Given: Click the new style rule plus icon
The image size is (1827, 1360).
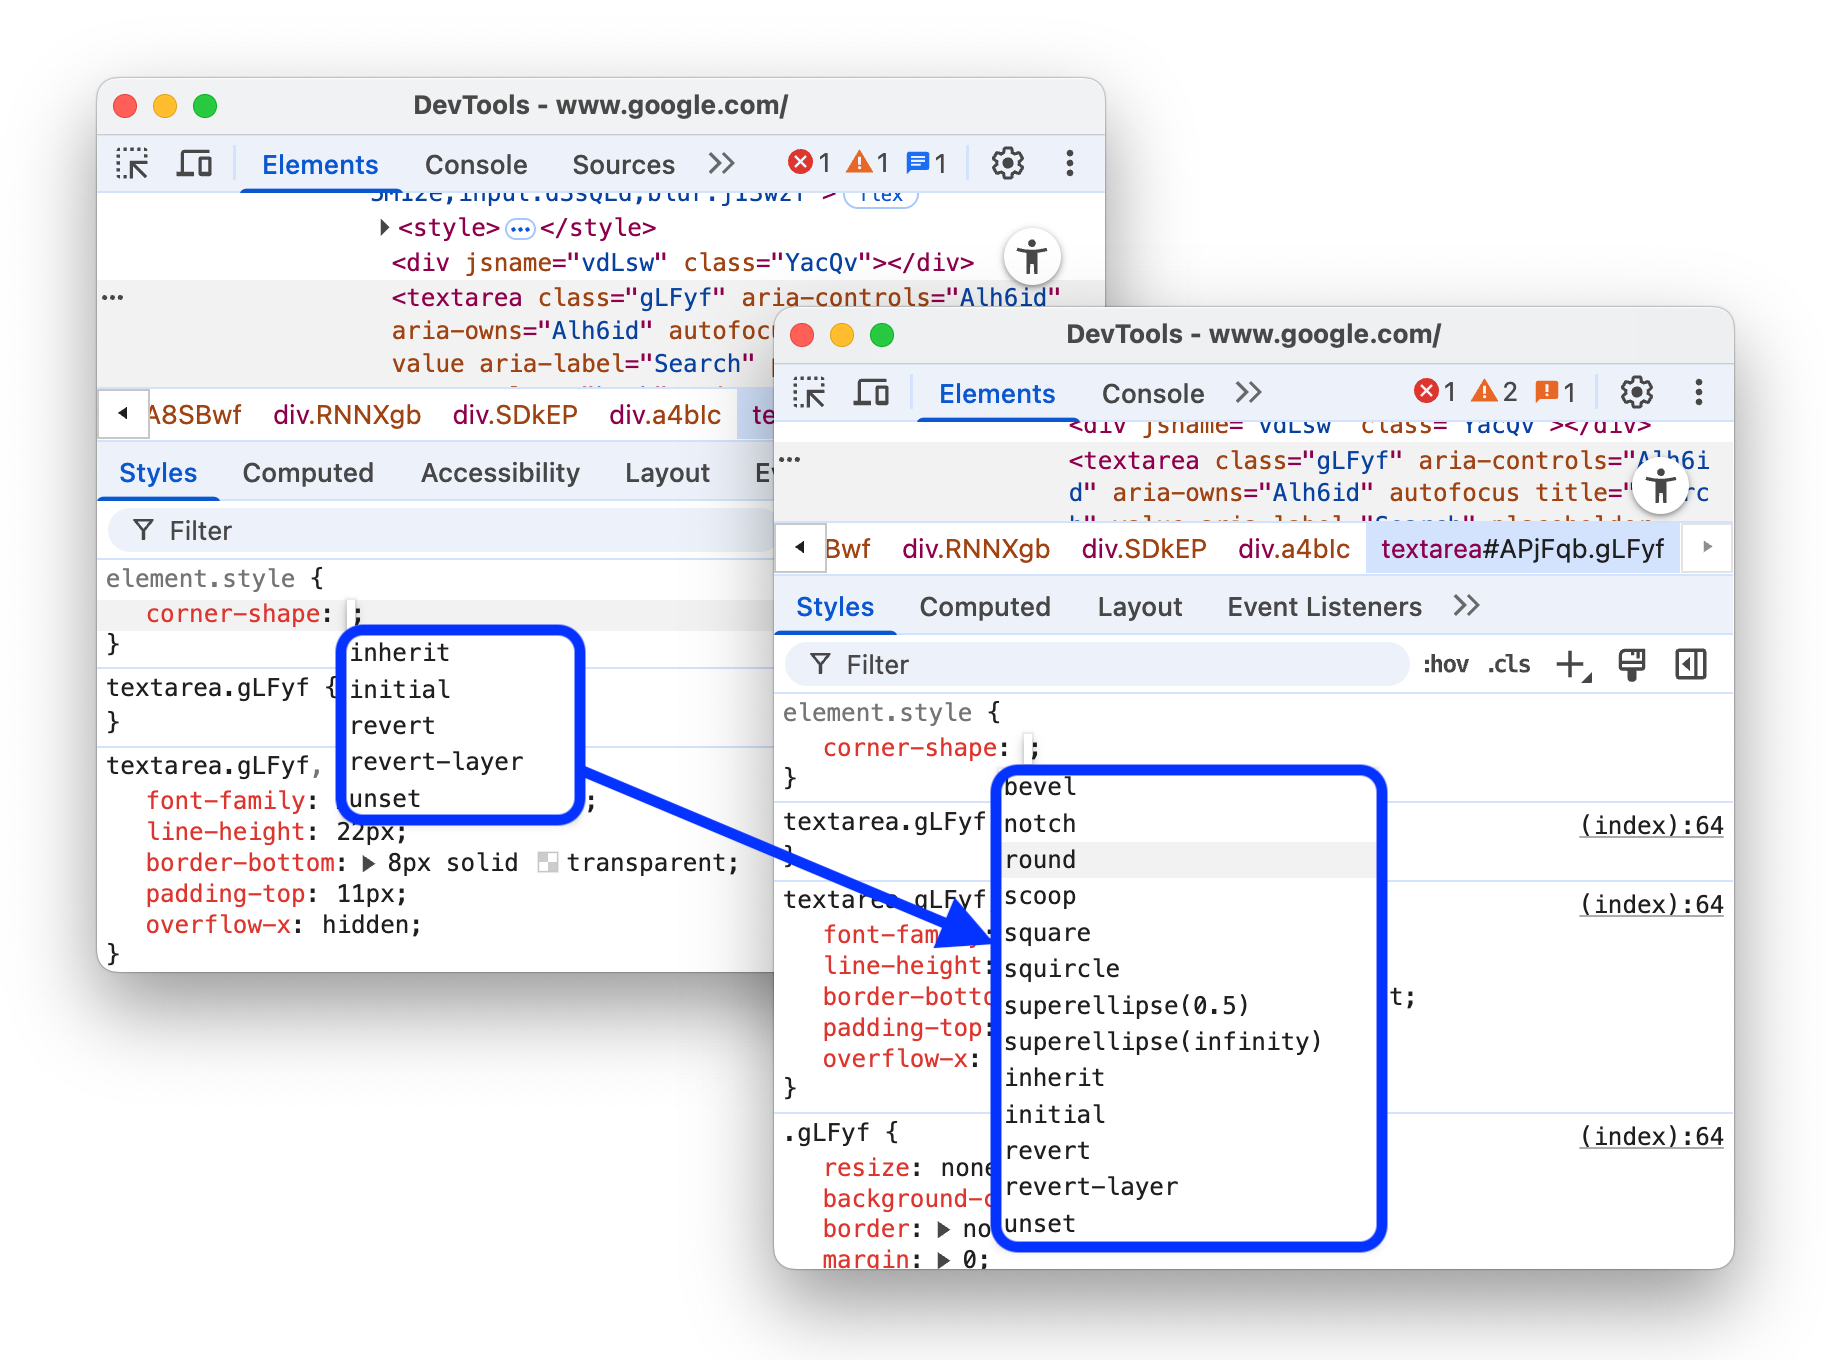Looking at the screenshot, I should (1572, 664).
